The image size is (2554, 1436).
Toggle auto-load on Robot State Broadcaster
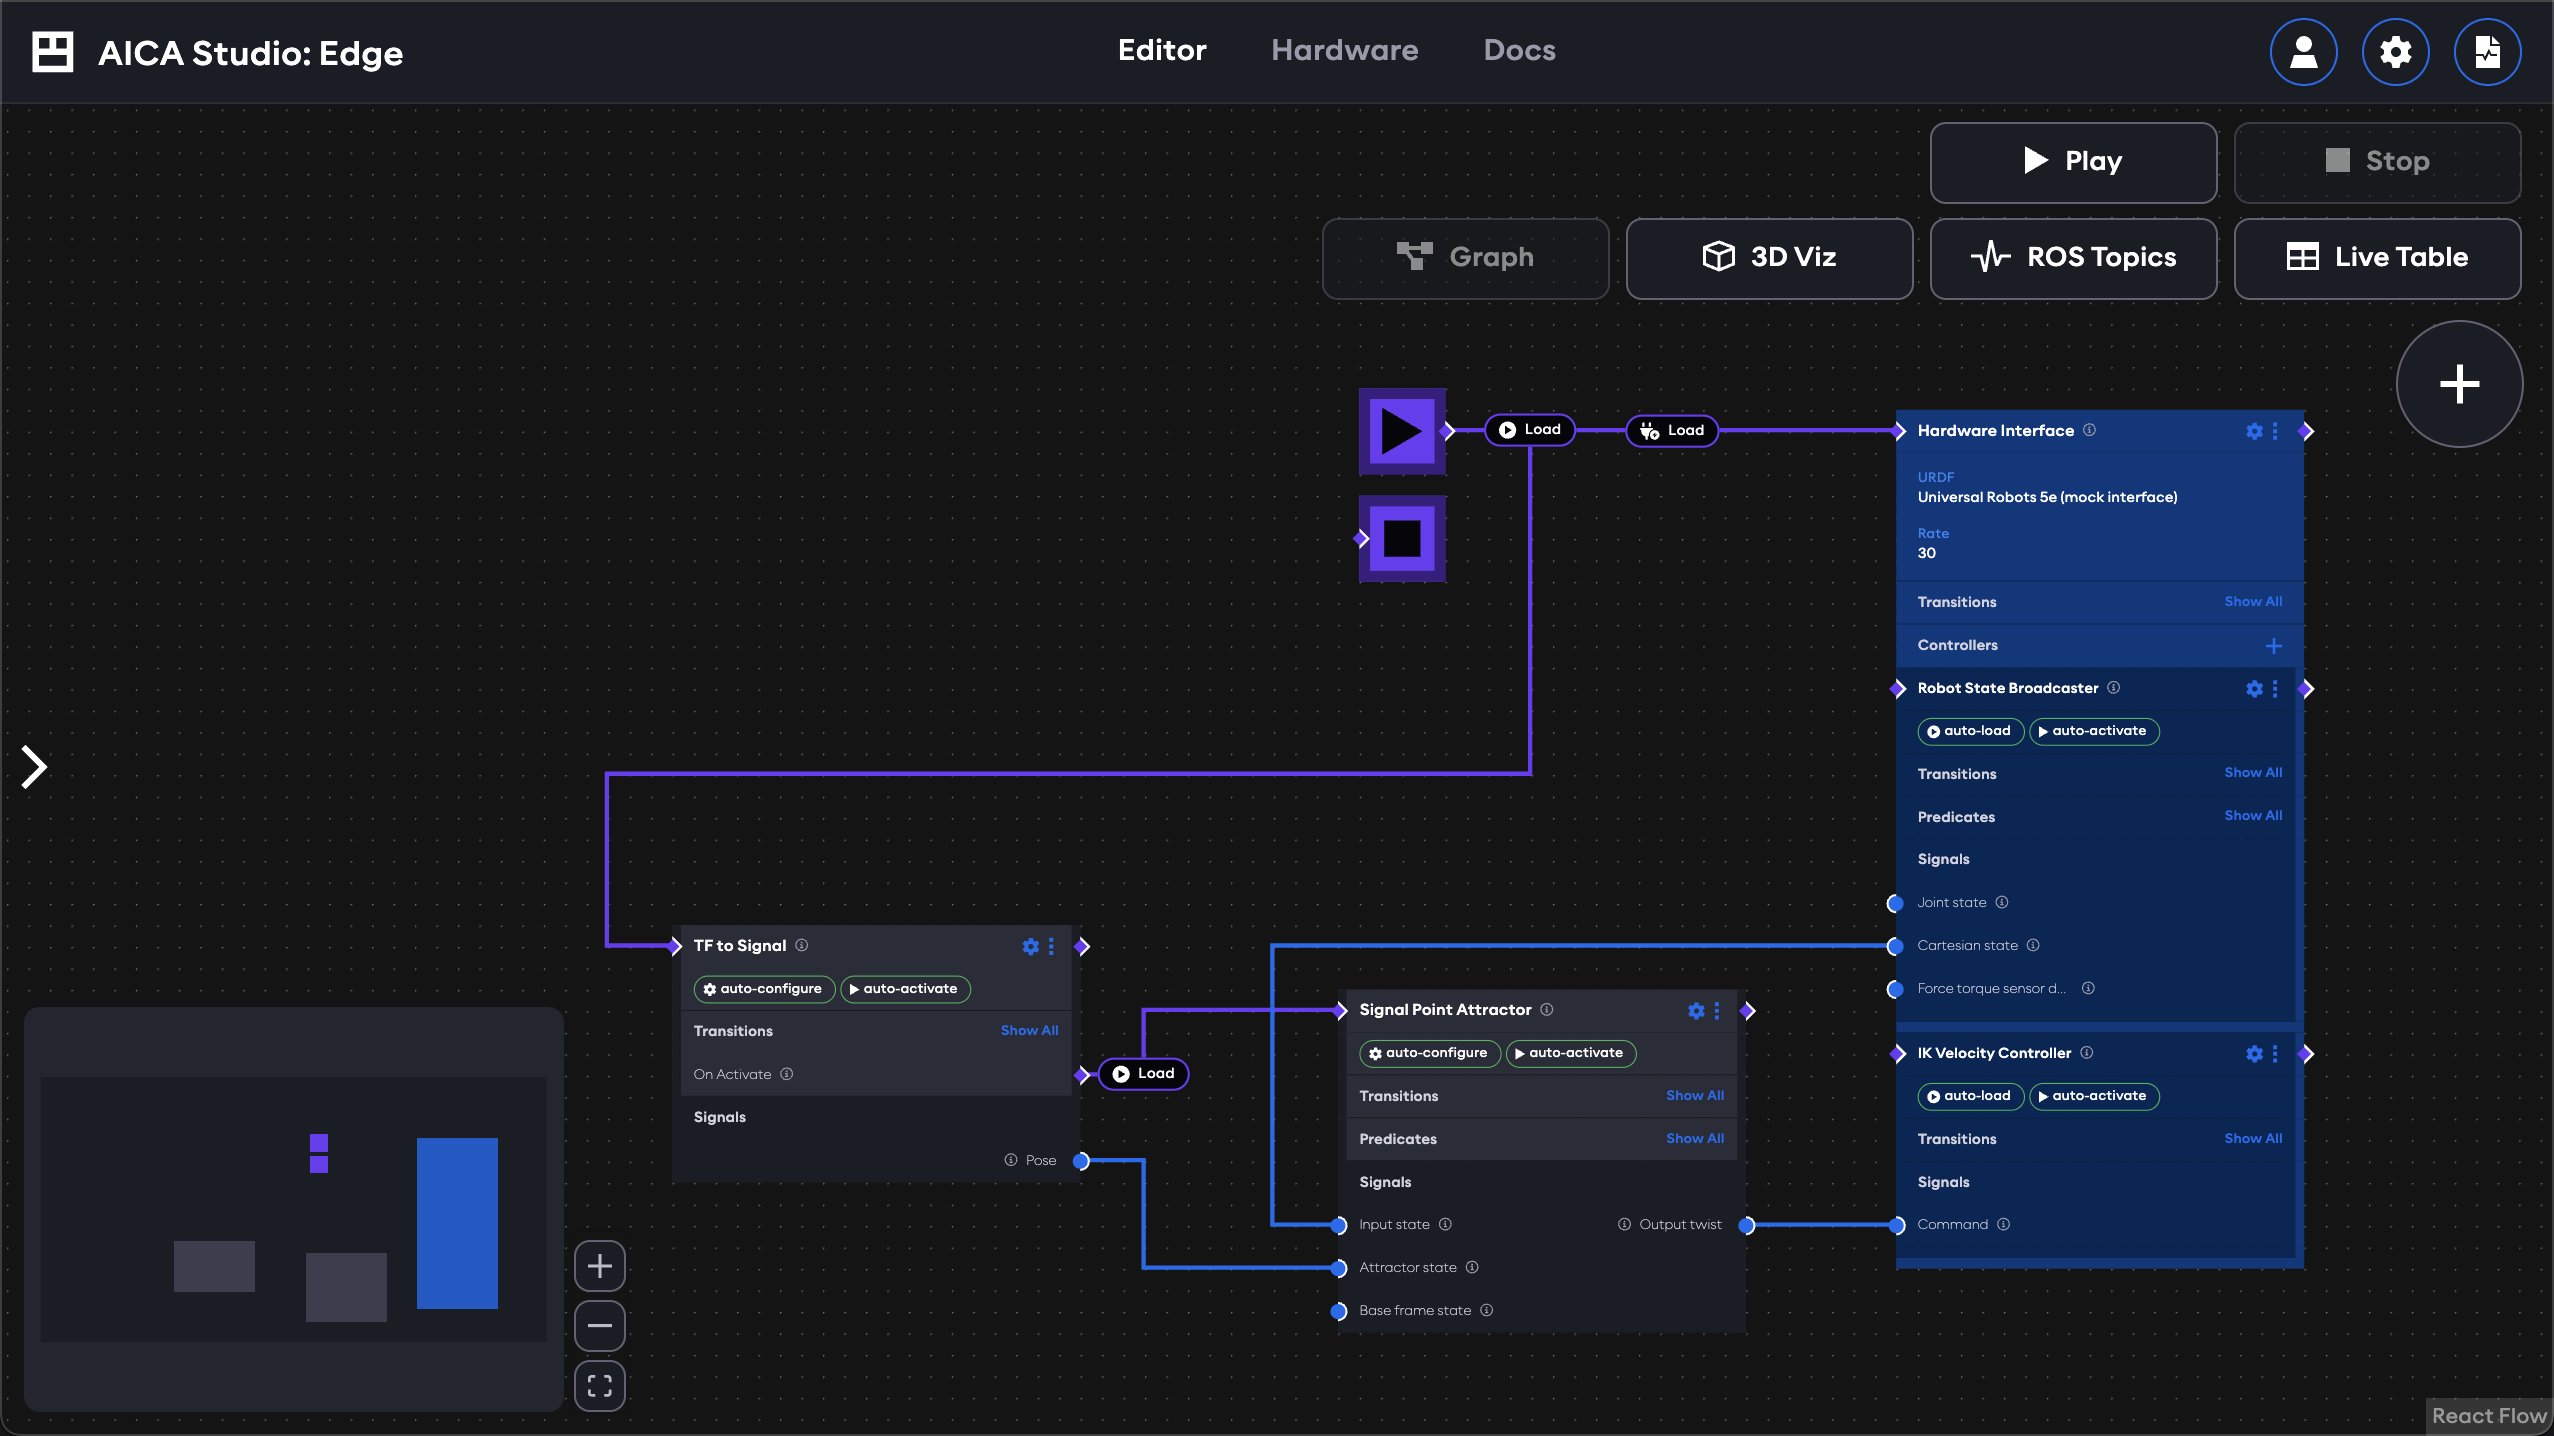[x=1970, y=731]
